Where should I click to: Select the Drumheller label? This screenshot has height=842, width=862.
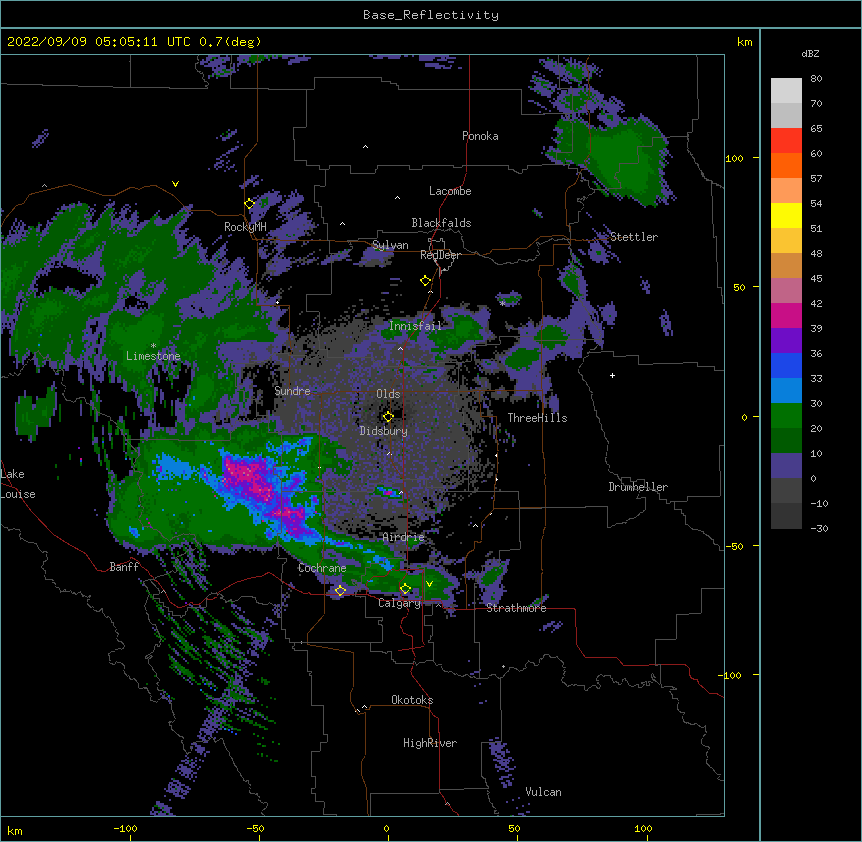[x=638, y=487]
